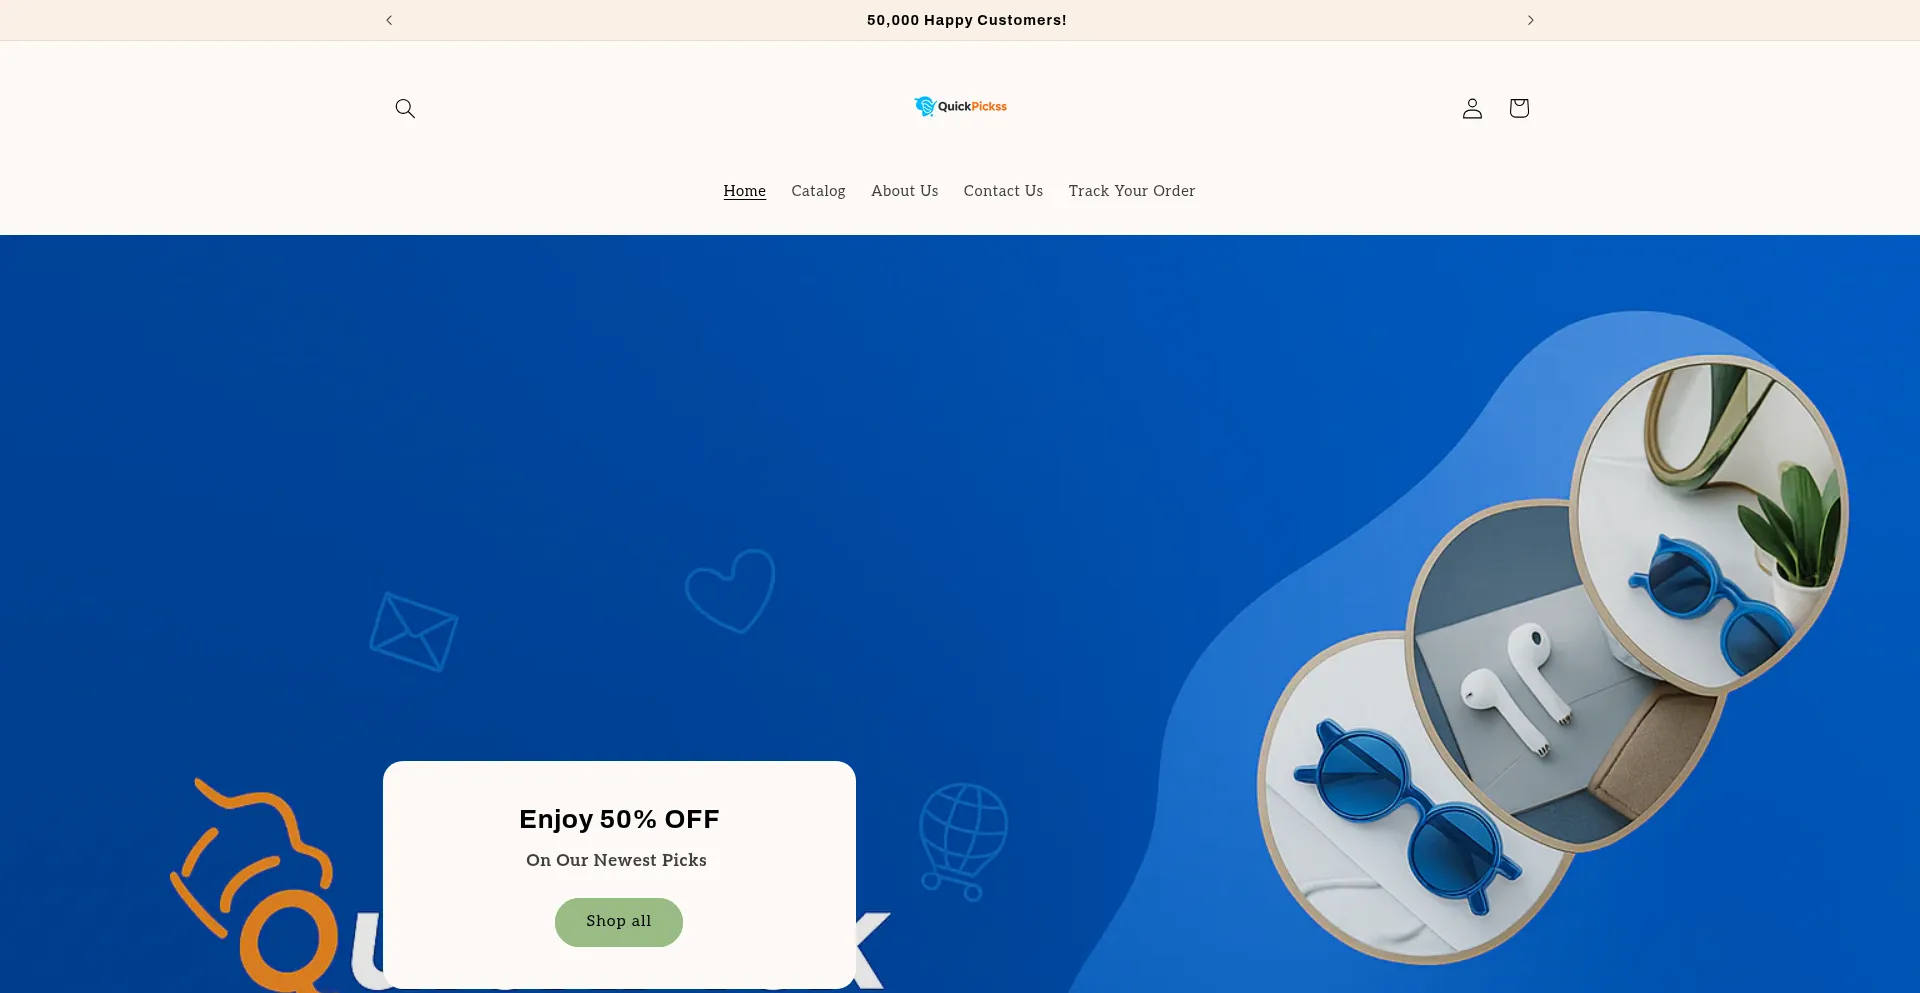Open the Contact Us page
The width and height of the screenshot is (1920, 993).
coord(1003,191)
